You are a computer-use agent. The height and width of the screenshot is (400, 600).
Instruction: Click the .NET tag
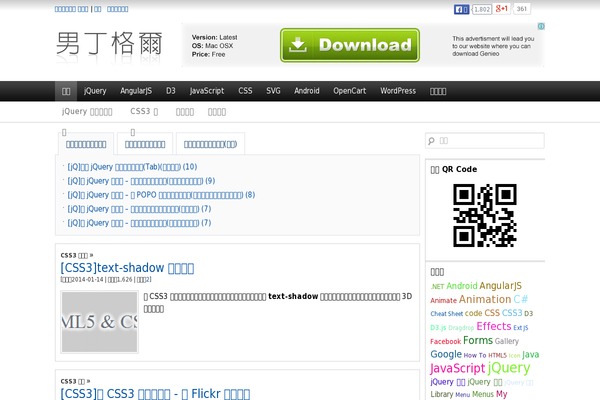point(437,287)
